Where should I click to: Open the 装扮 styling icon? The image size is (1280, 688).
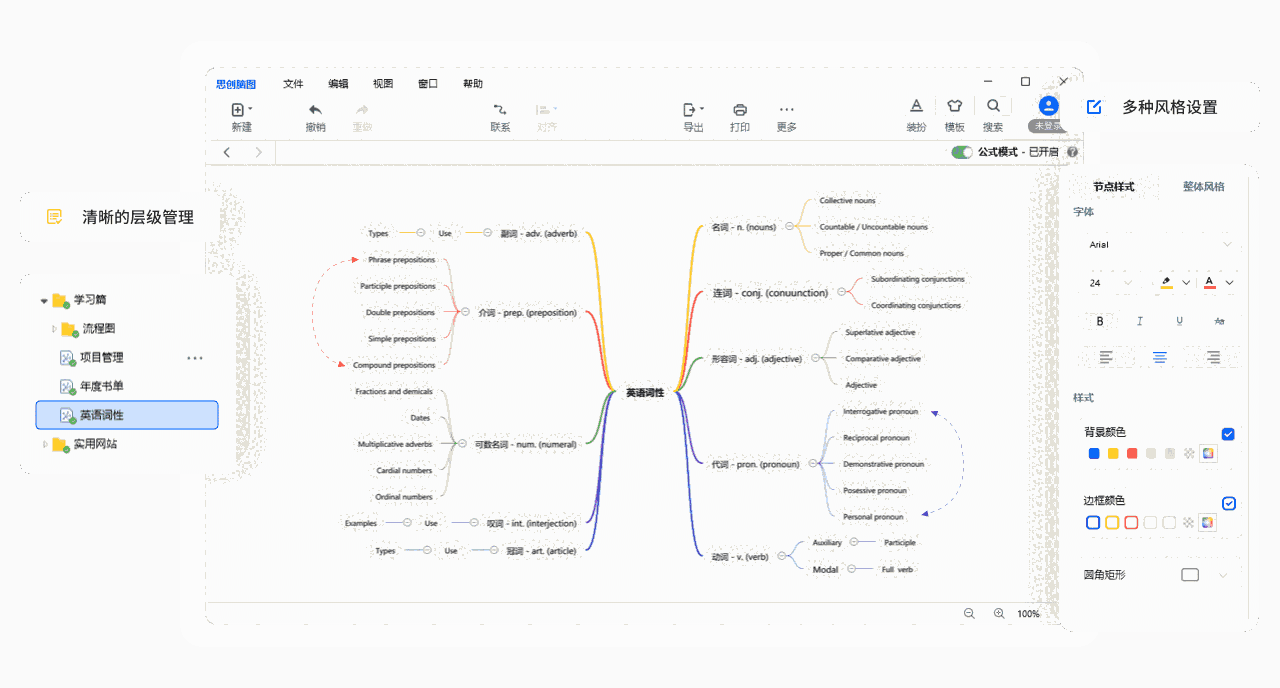pyautogui.click(x=916, y=105)
